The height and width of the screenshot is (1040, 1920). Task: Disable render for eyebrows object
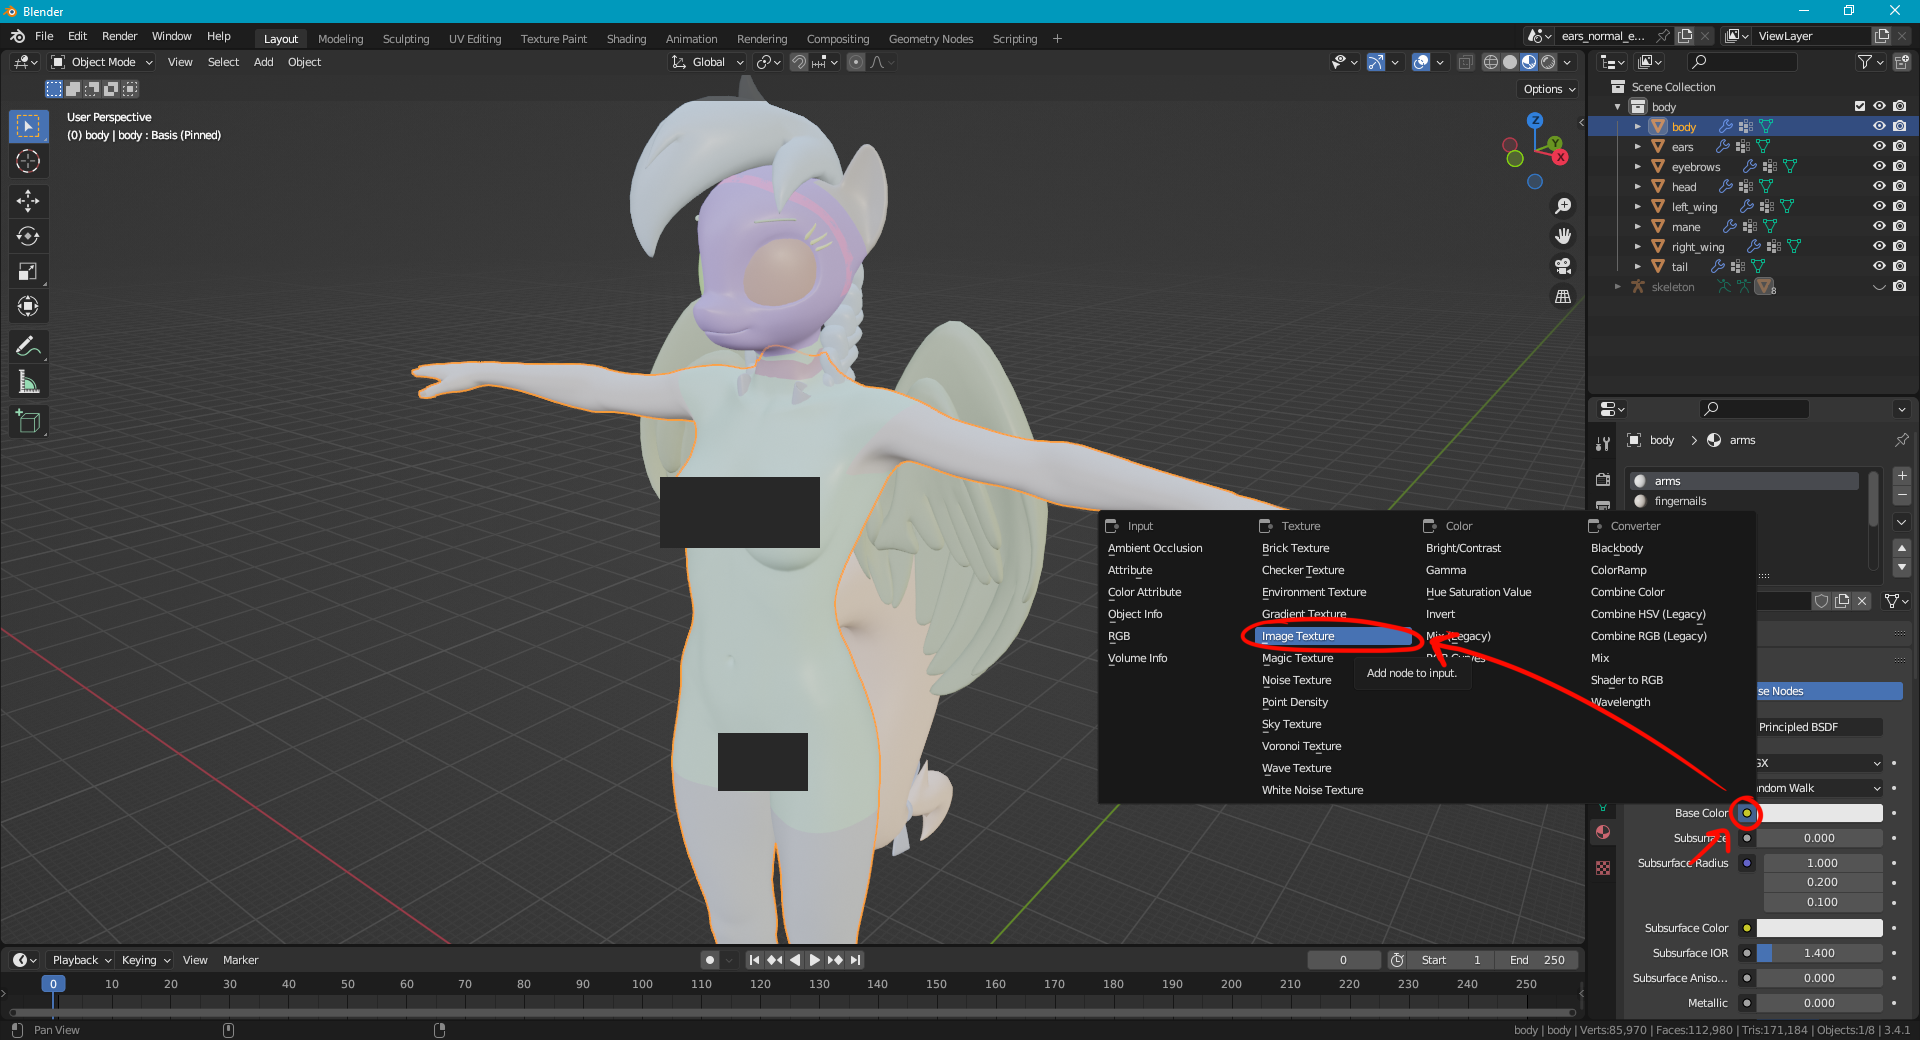click(x=1899, y=166)
